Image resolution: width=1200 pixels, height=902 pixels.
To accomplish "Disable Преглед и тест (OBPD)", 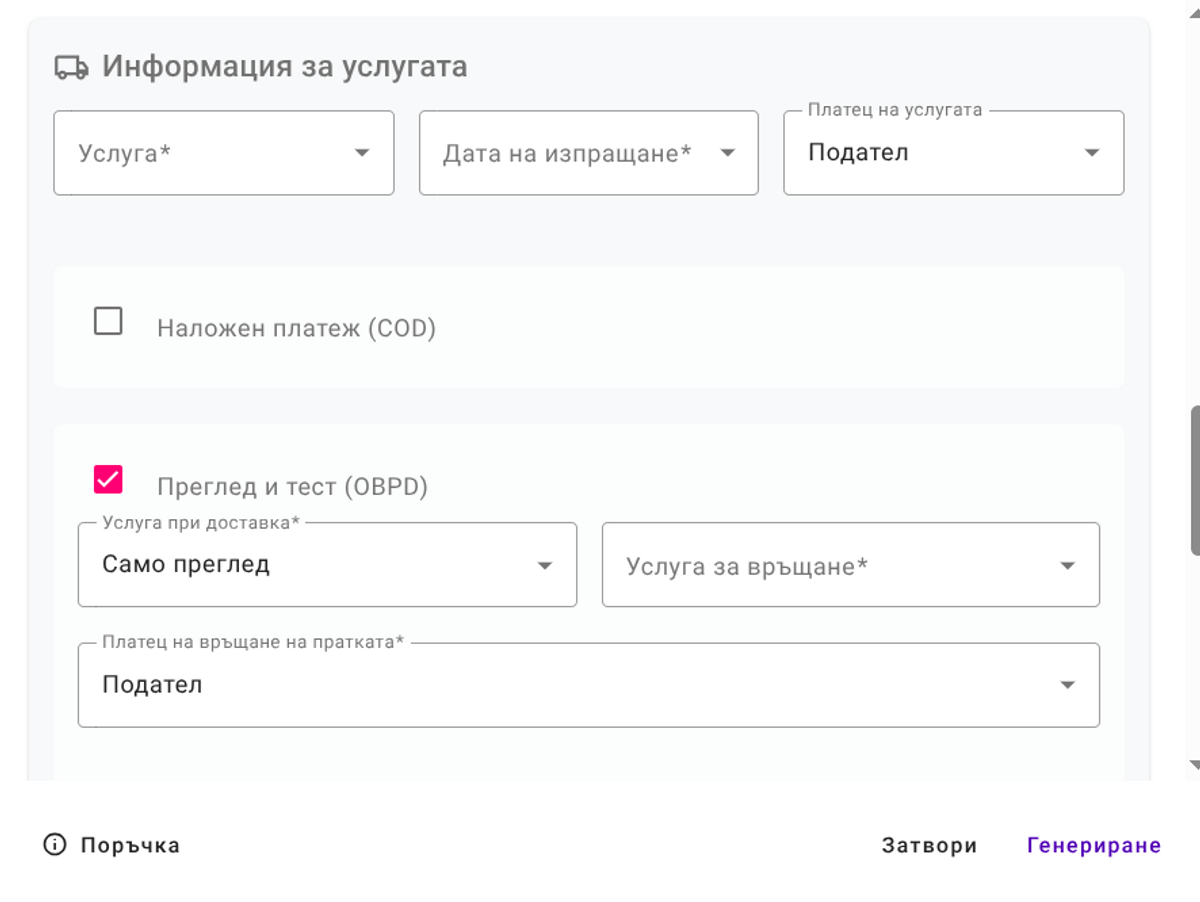I will pyautogui.click(x=110, y=479).
